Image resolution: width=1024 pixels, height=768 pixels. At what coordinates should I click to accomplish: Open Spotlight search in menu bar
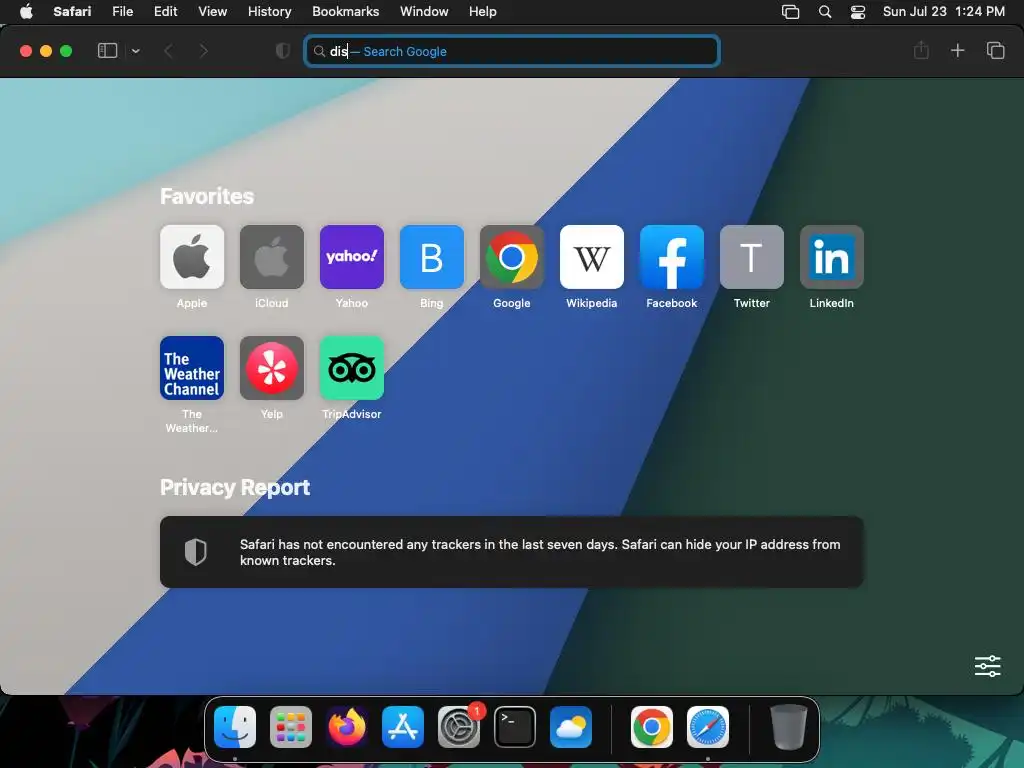pos(825,12)
